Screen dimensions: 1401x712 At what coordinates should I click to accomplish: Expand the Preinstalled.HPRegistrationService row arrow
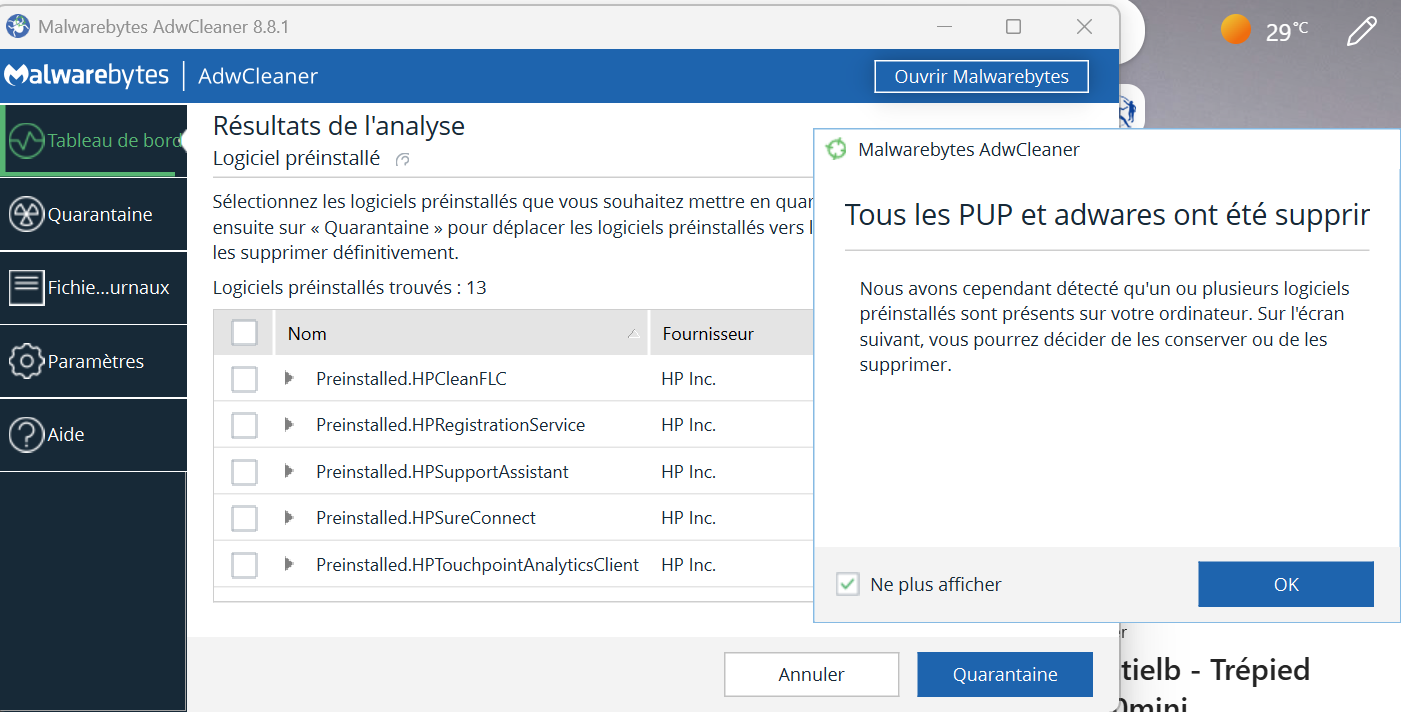tap(289, 425)
